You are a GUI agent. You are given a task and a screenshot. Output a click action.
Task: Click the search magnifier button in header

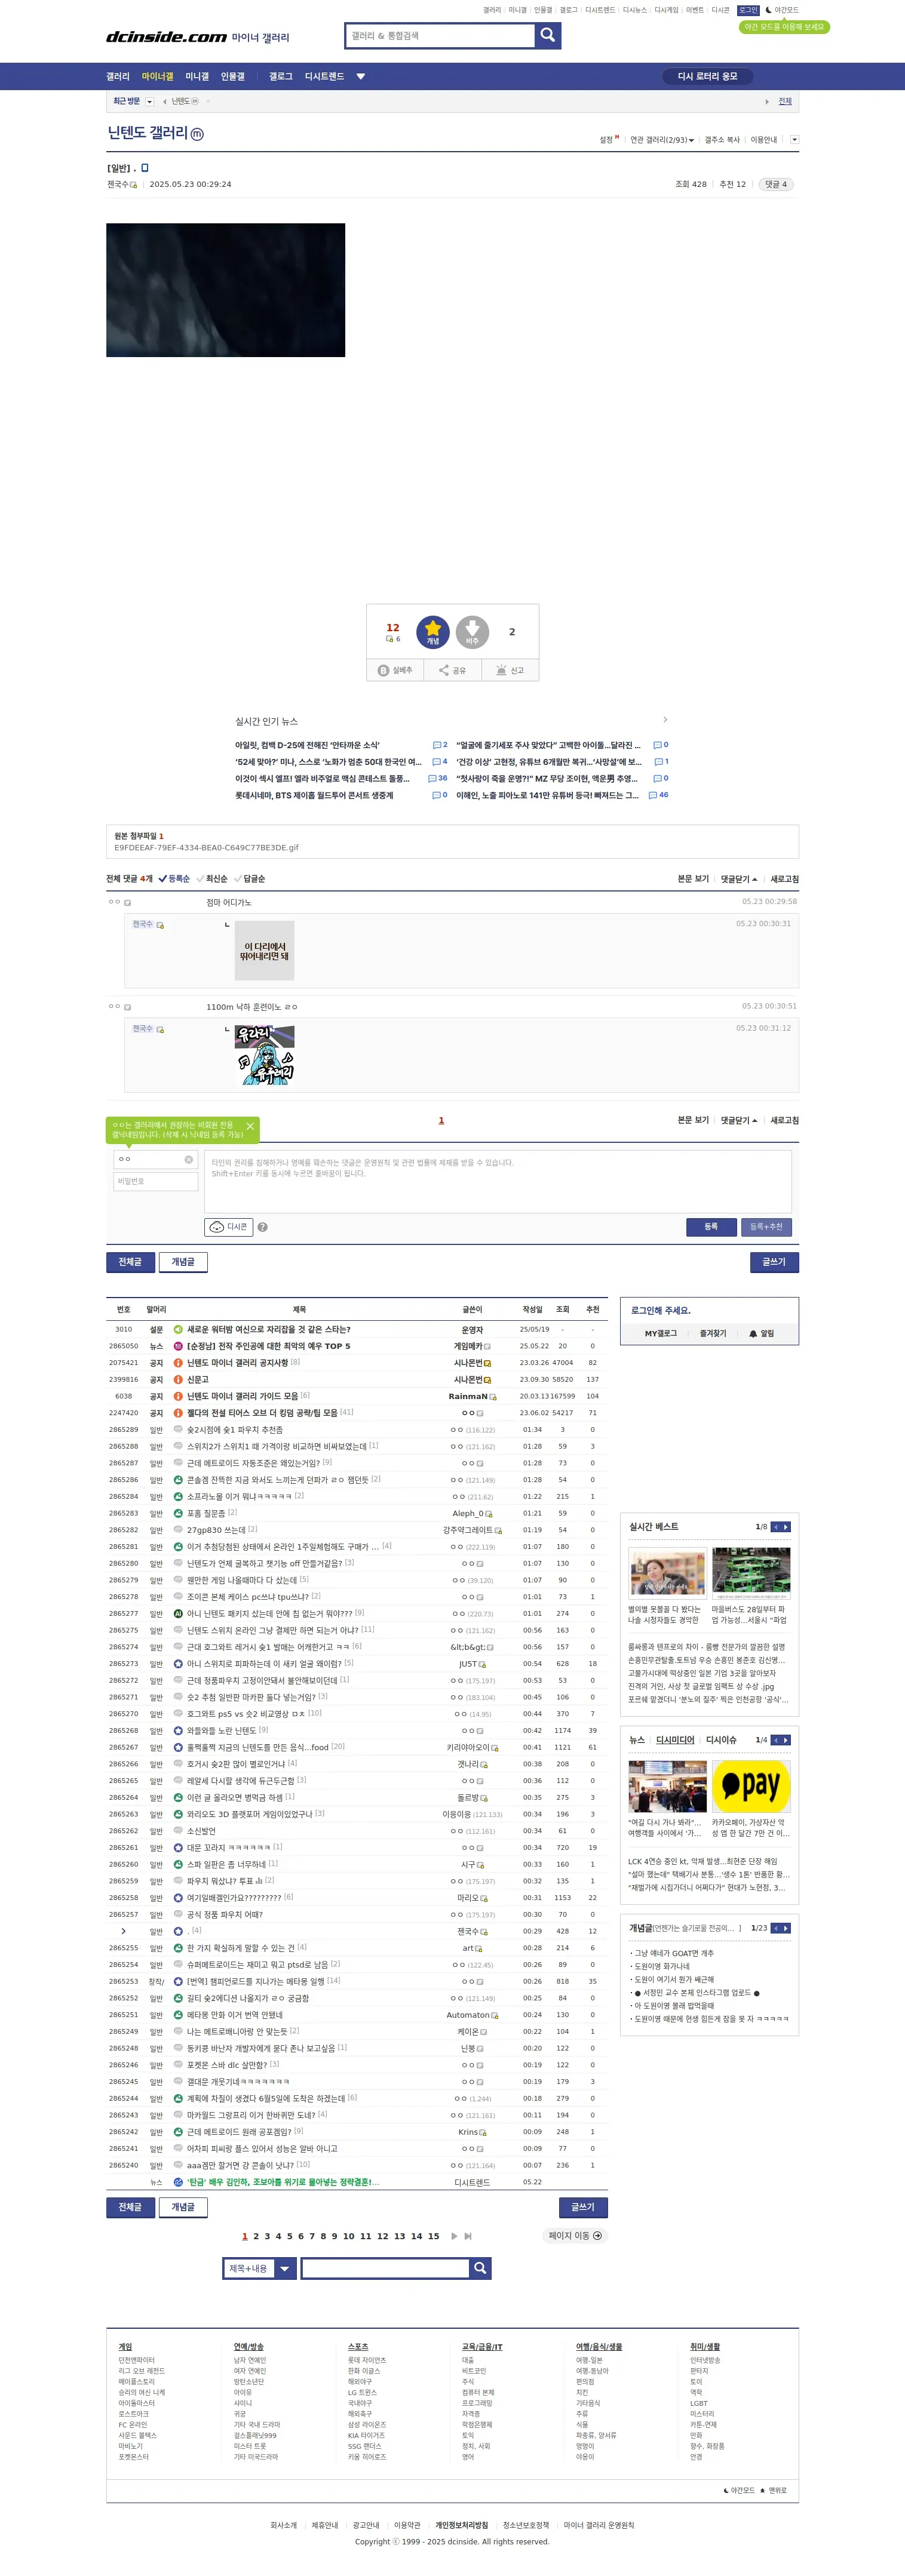tap(547, 35)
